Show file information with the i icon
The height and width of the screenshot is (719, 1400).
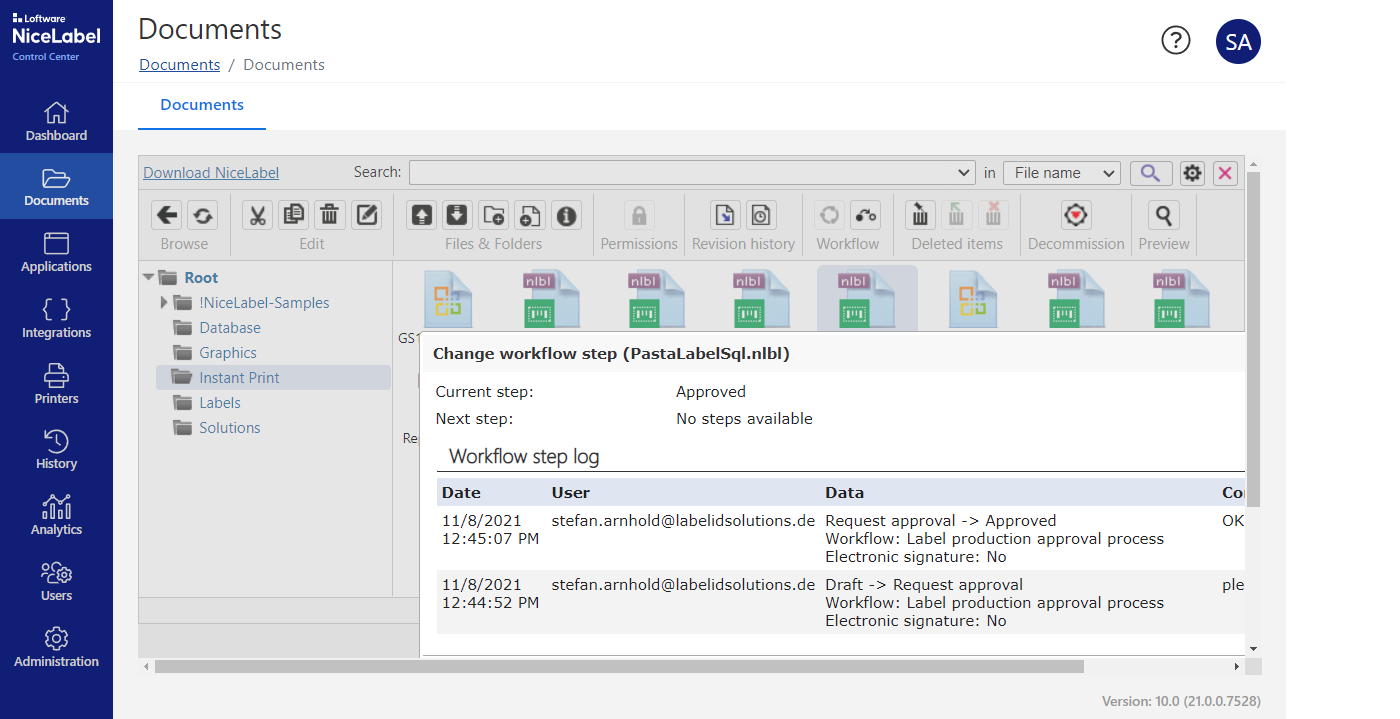coord(566,215)
